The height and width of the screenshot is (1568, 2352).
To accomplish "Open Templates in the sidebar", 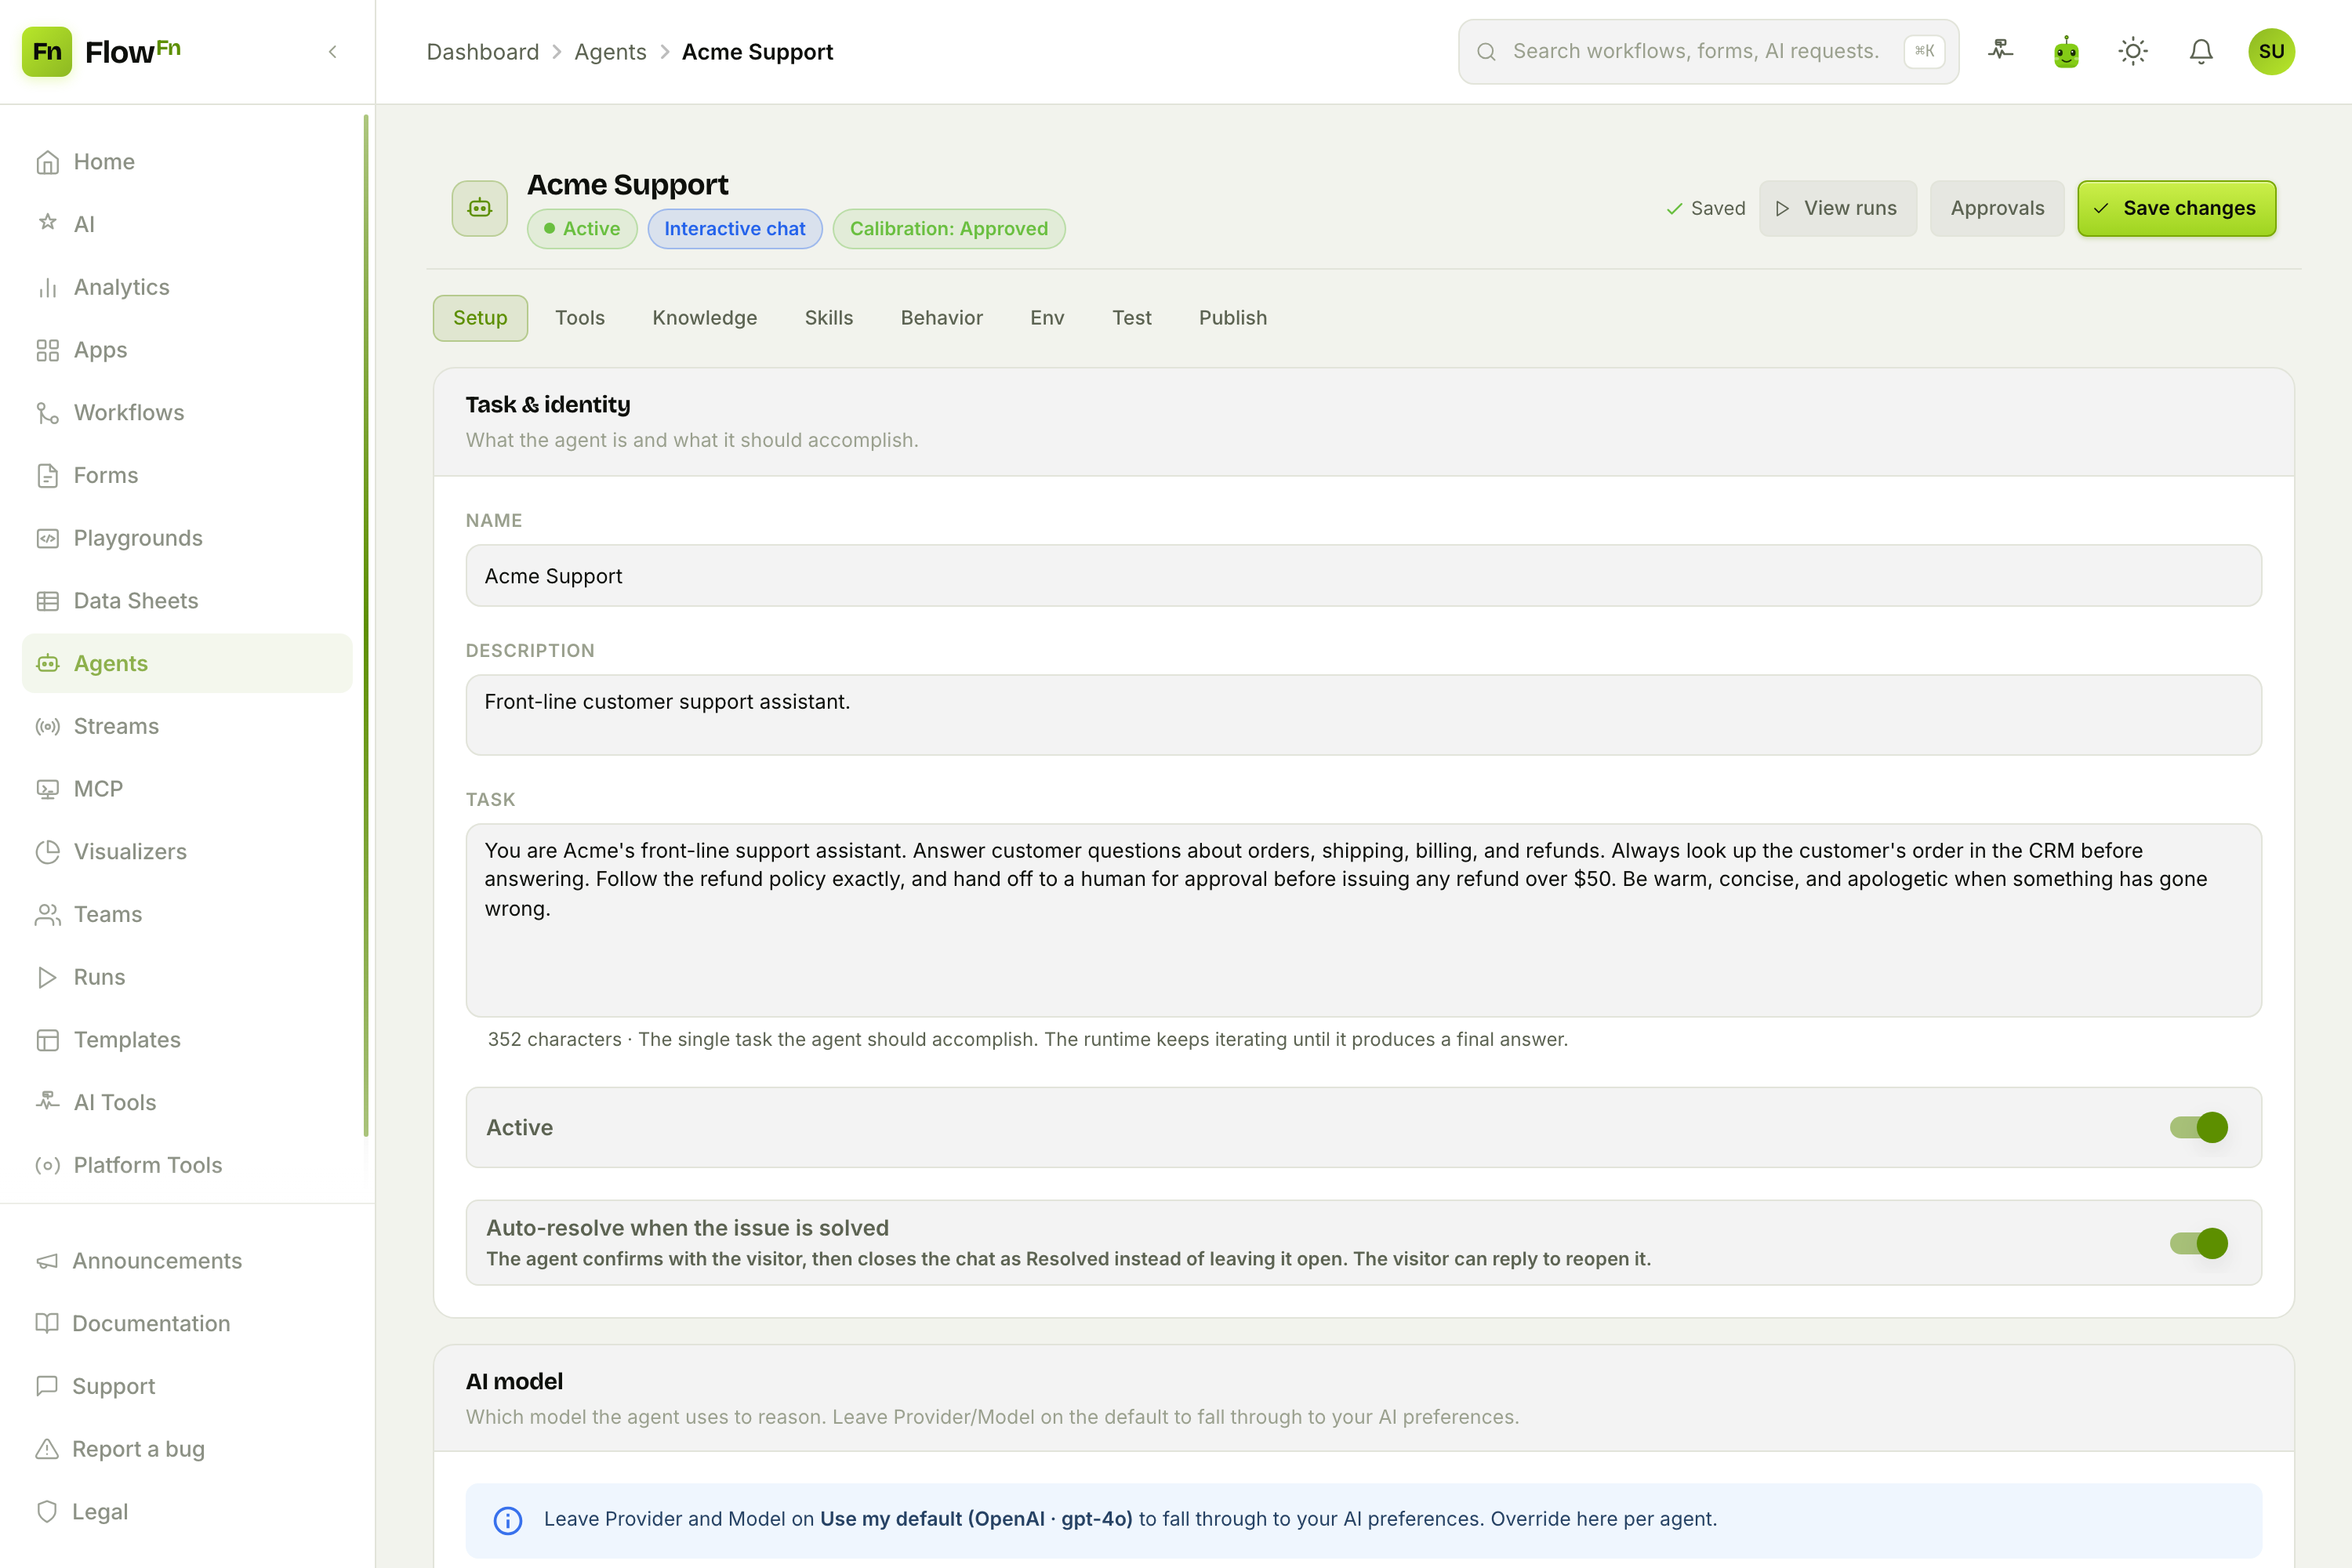I will point(187,1040).
